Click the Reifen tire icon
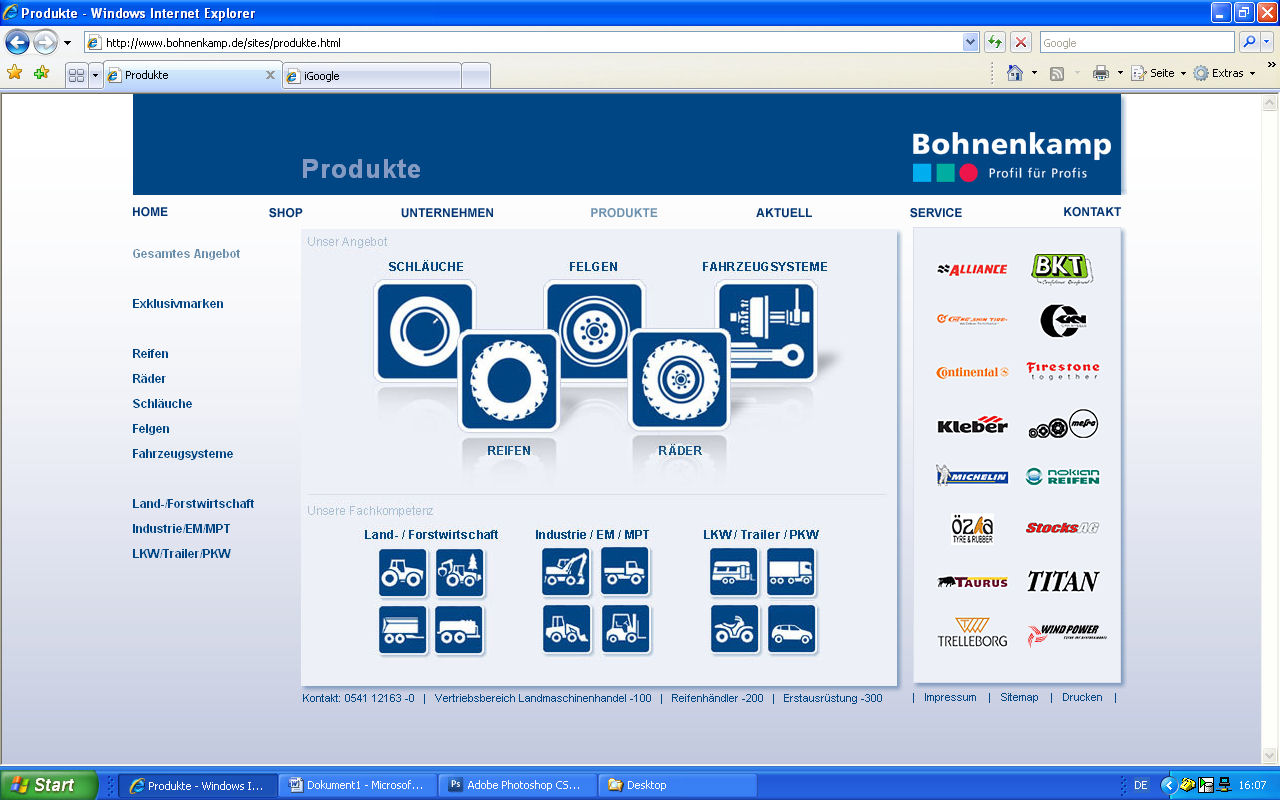Image resolution: width=1280 pixels, height=800 pixels. point(508,381)
